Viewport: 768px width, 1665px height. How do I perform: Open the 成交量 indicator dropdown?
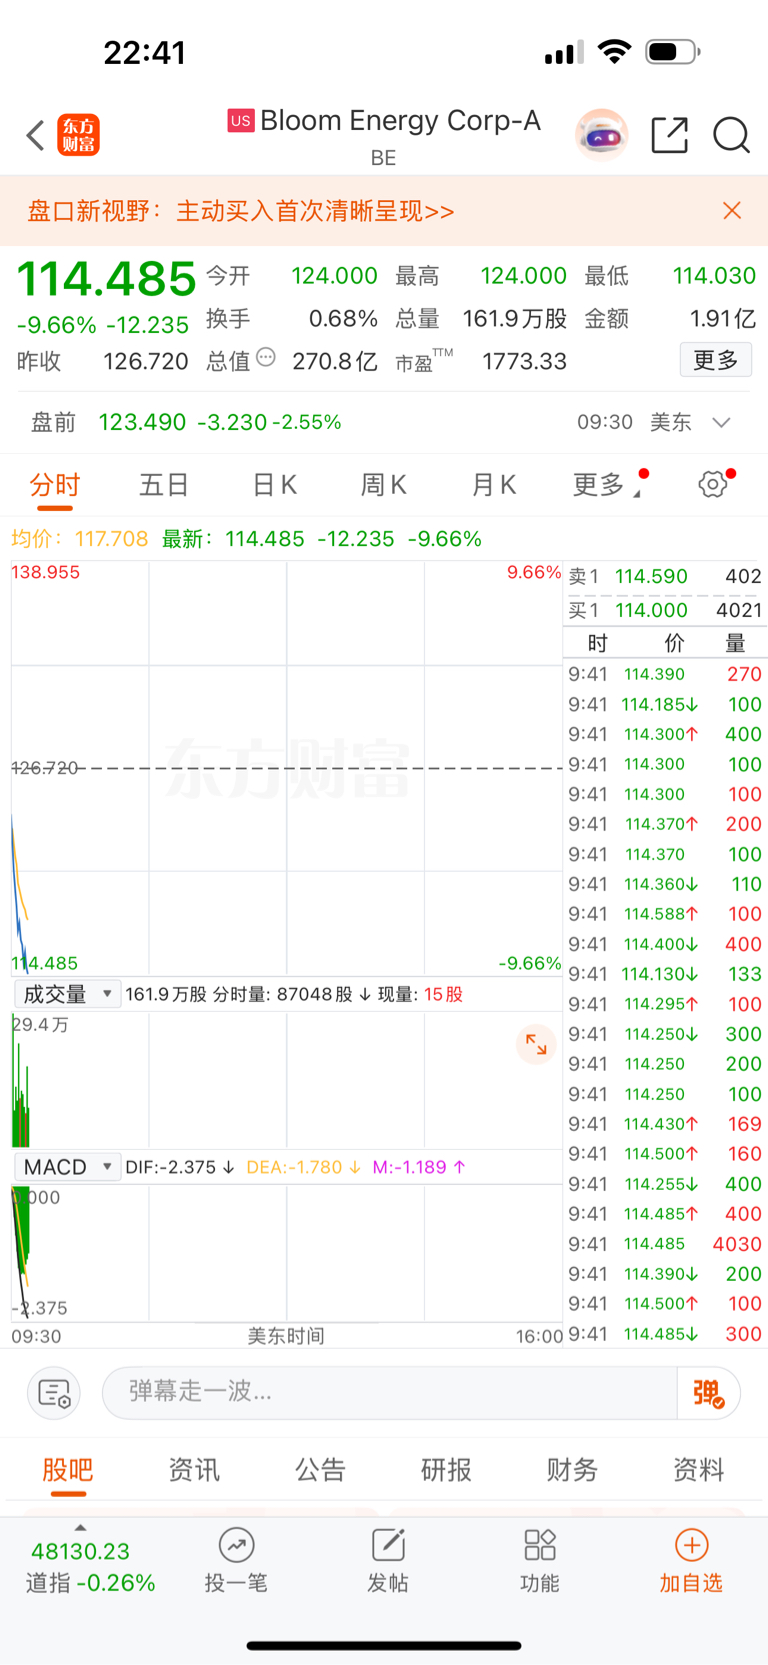tap(67, 994)
